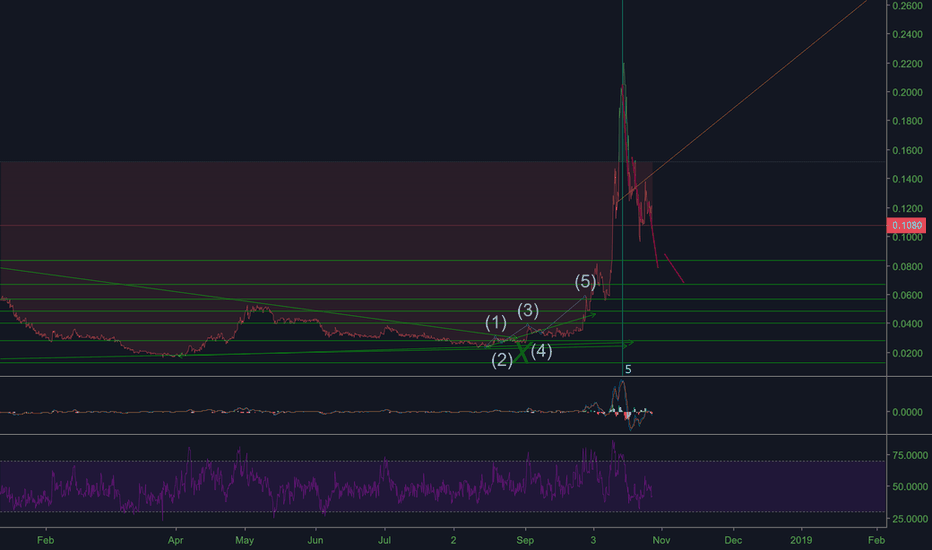Click the 50.0000 RSI axis label
This screenshot has height=550, width=932.
click(909, 486)
